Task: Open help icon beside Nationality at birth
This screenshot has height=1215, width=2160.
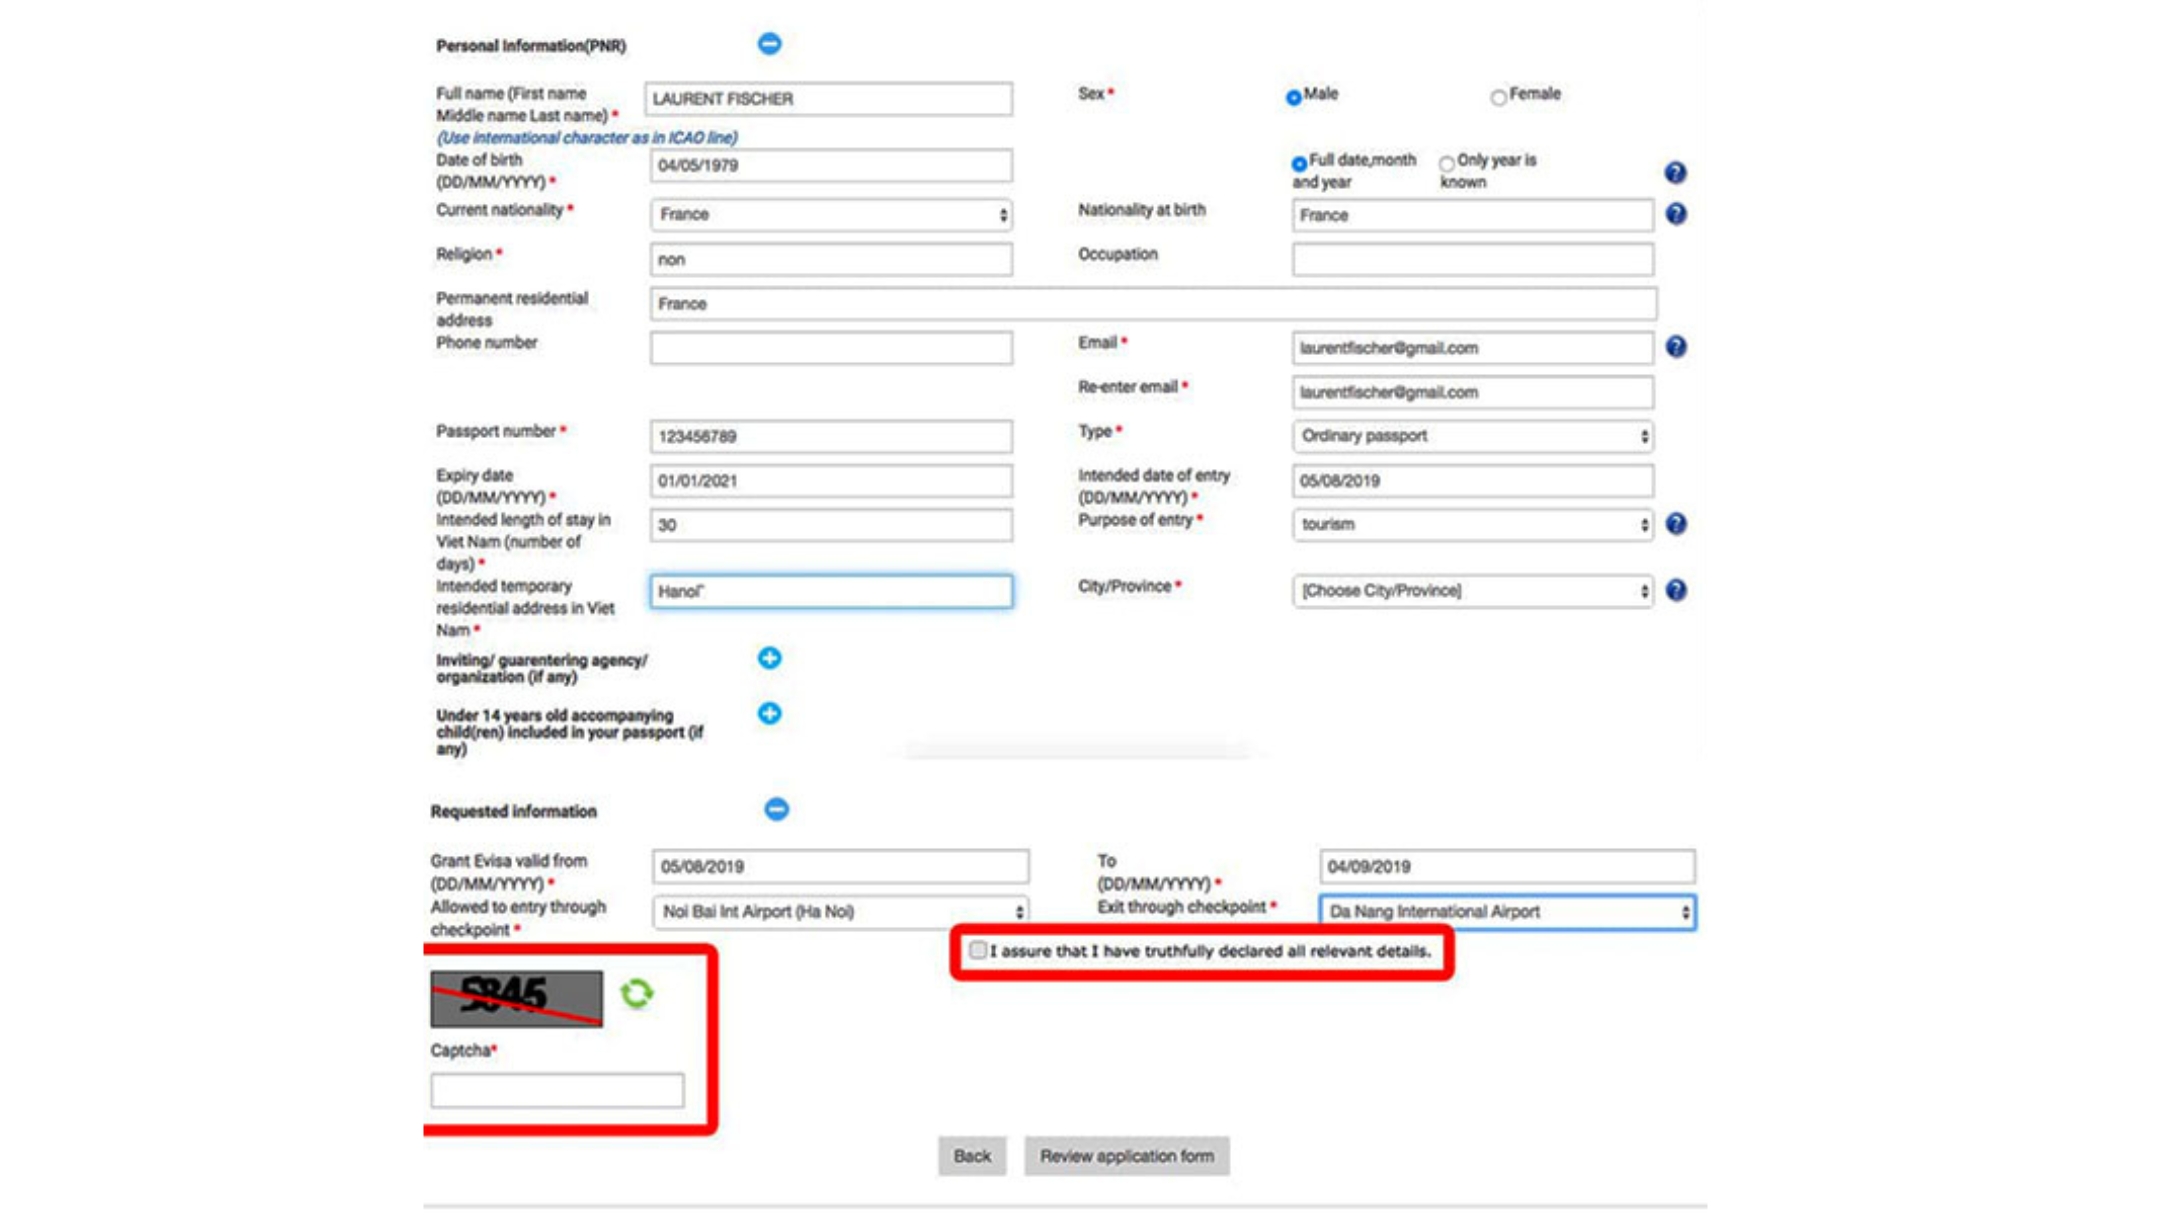Action: tap(1676, 214)
